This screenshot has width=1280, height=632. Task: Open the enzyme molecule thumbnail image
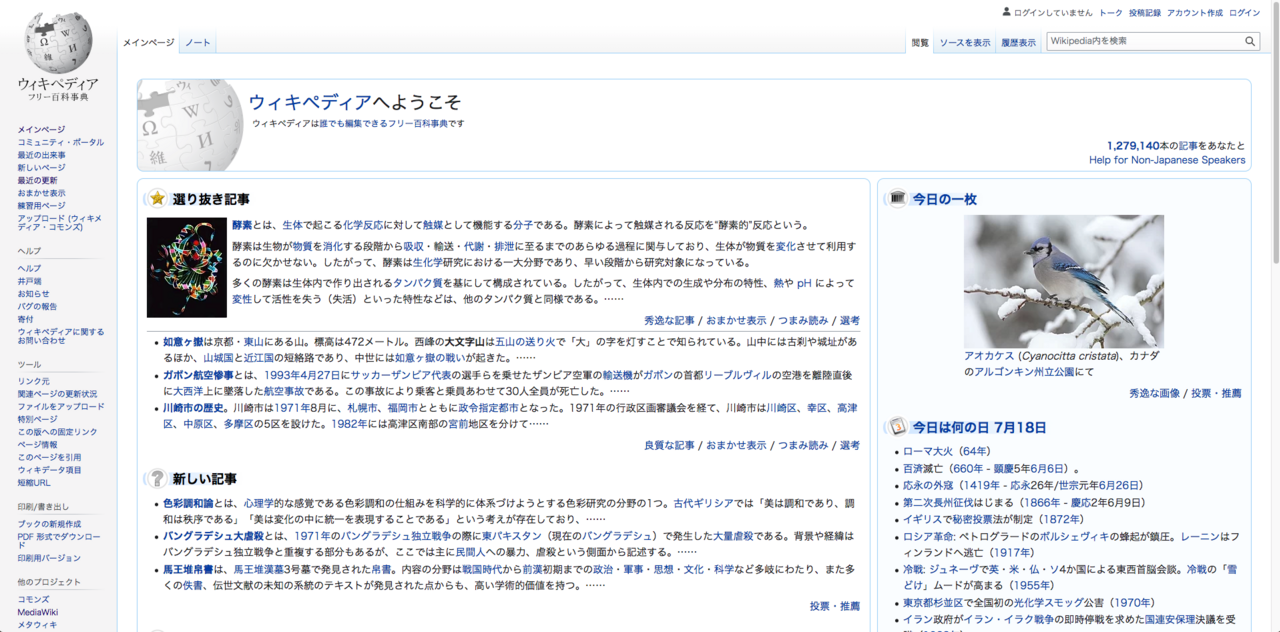(x=187, y=267)
